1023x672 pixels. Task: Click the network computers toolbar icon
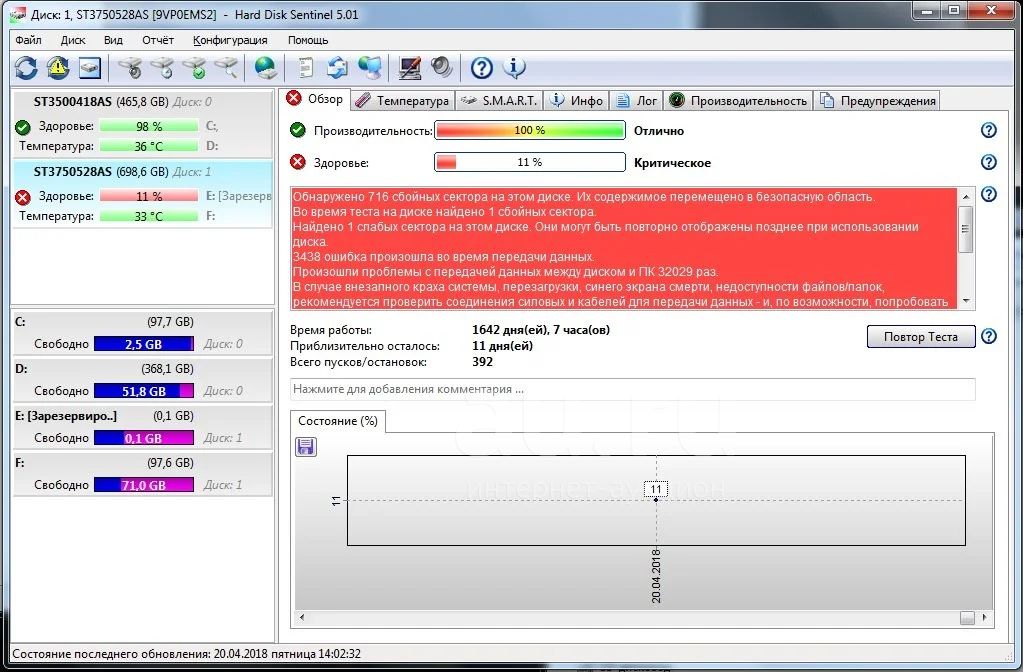370,68
